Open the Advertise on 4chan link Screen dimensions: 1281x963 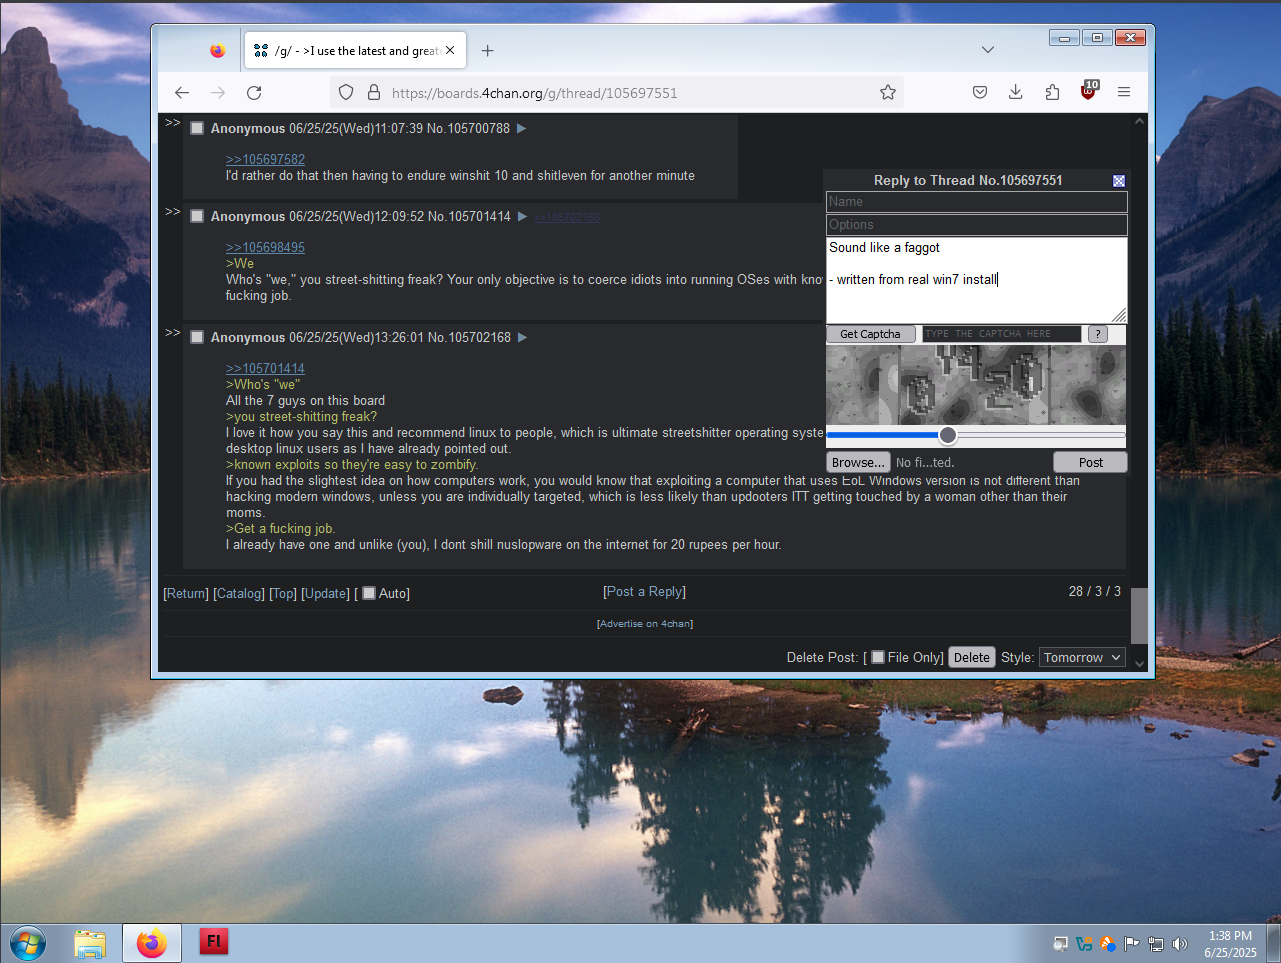pos(645,624)
